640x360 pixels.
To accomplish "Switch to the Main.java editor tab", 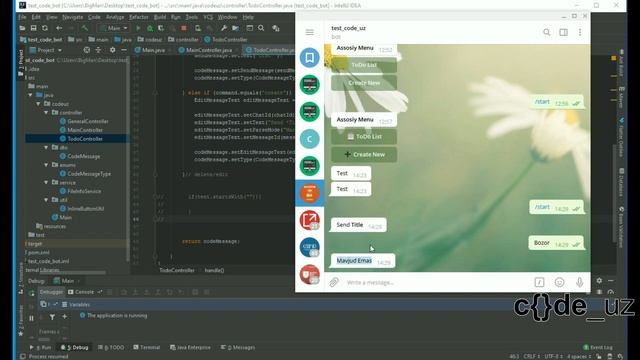I will click(150, 50).
